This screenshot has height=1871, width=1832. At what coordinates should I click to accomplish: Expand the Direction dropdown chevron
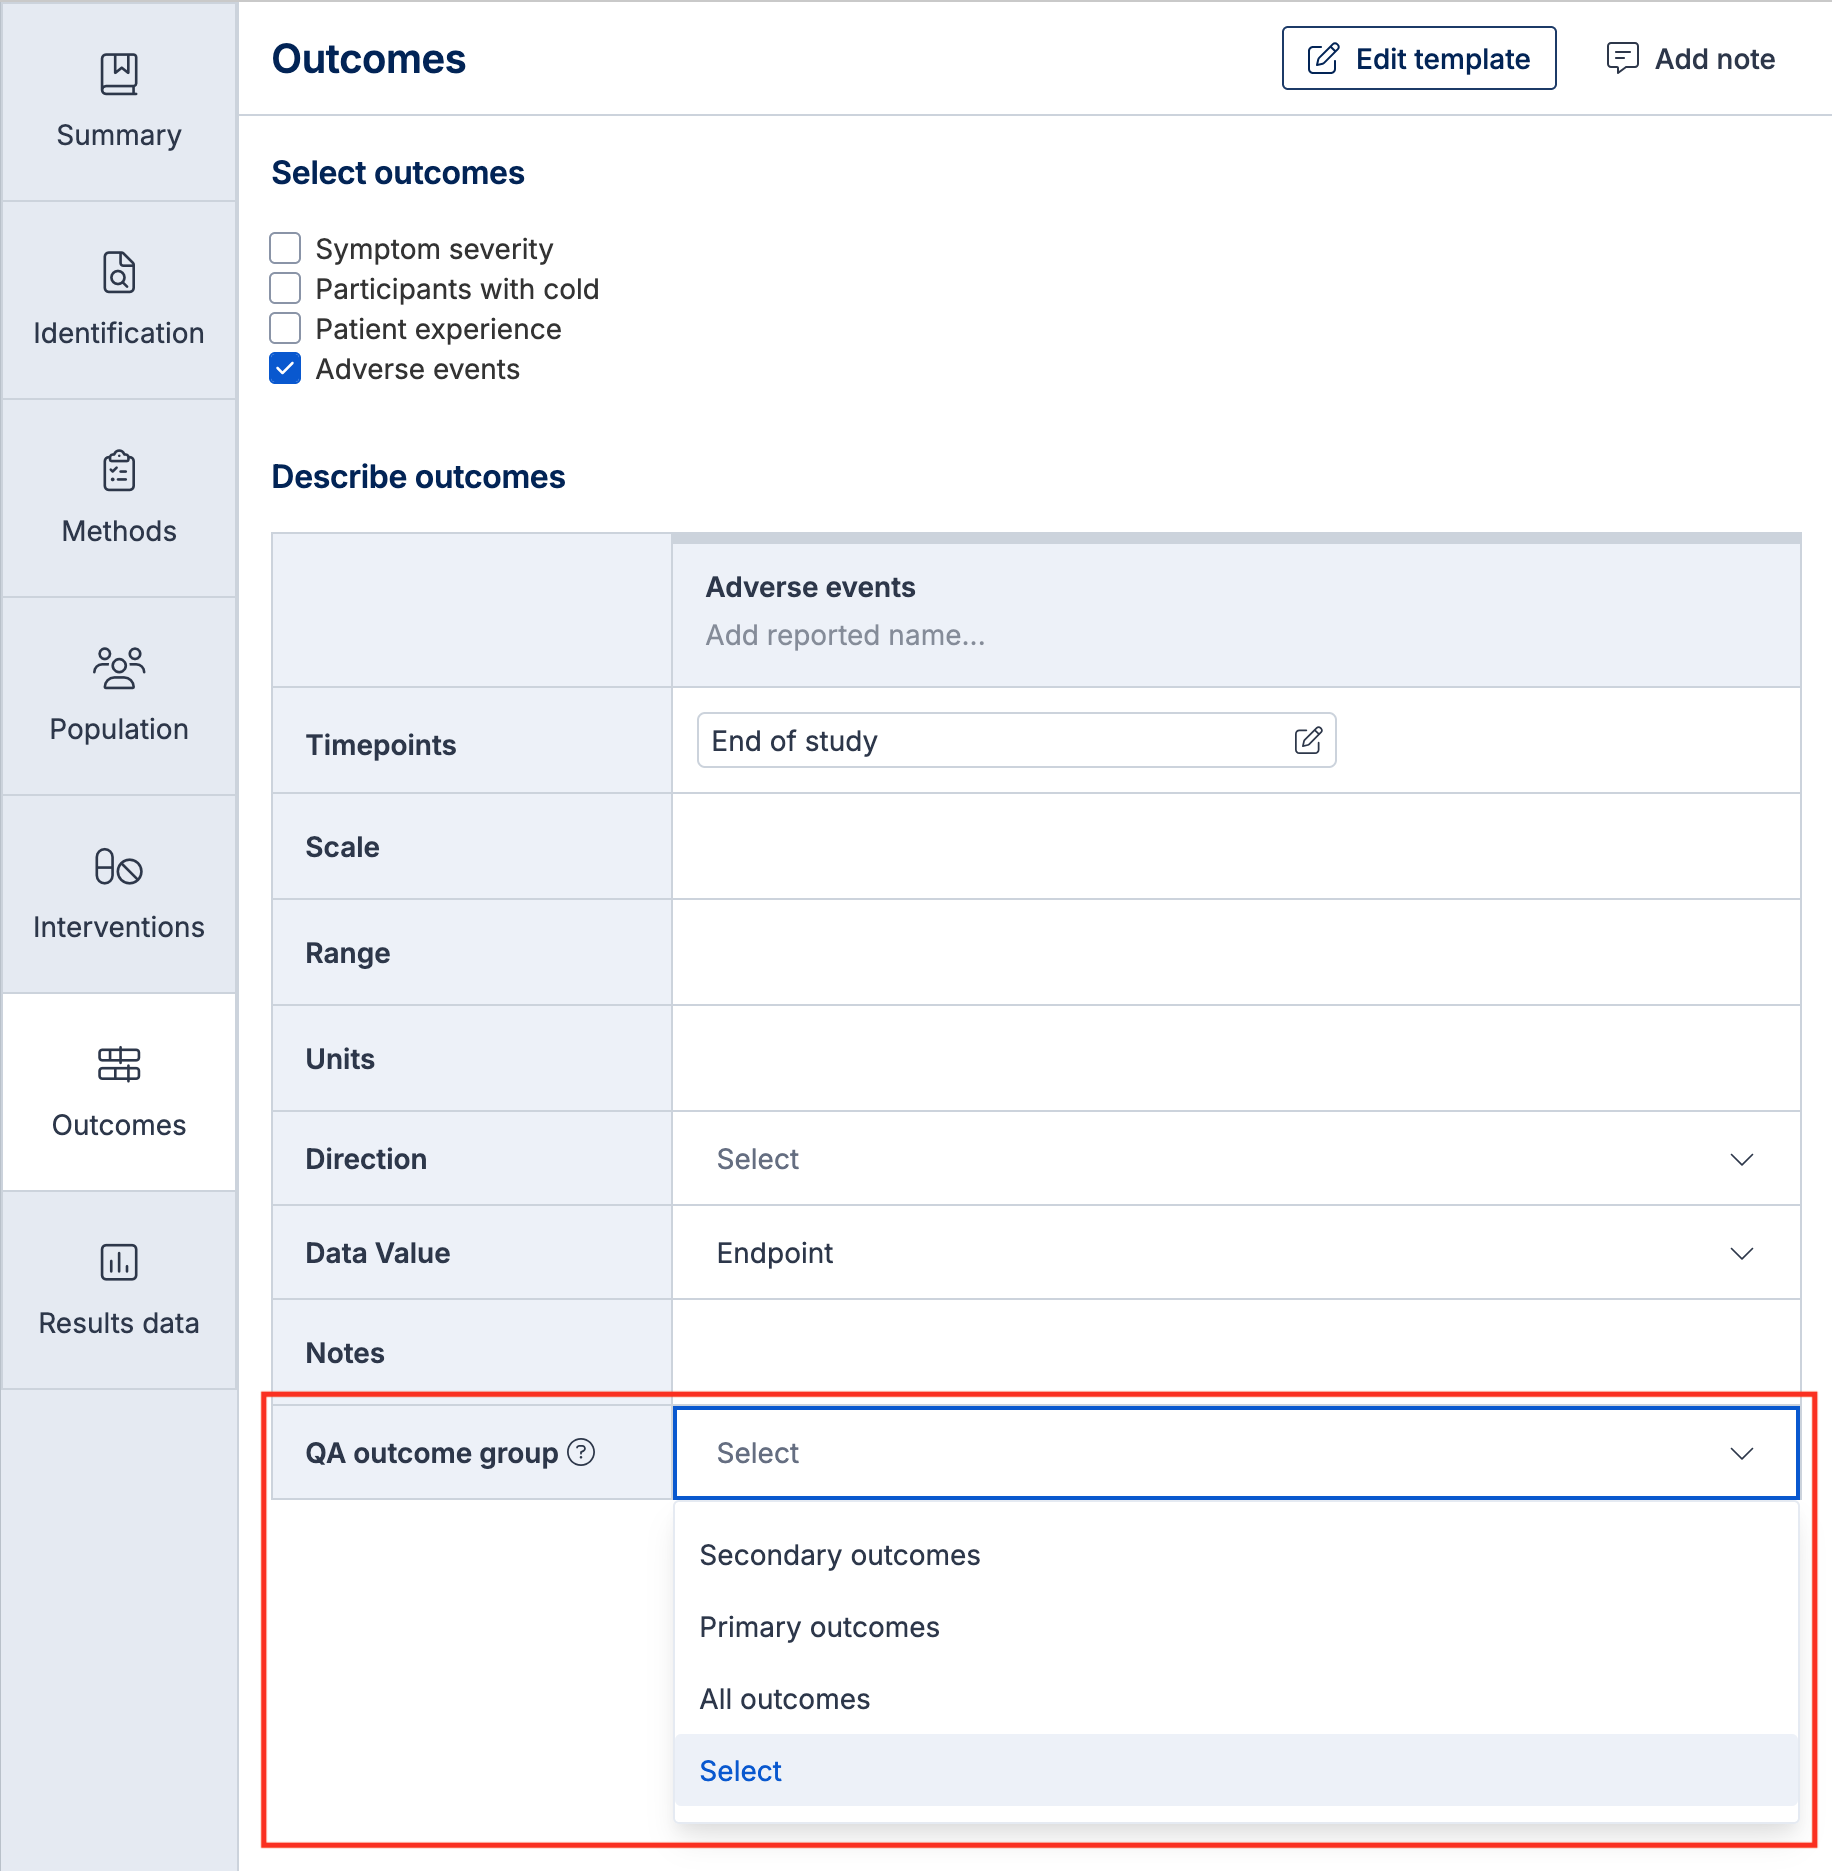click(1741, 1159)
